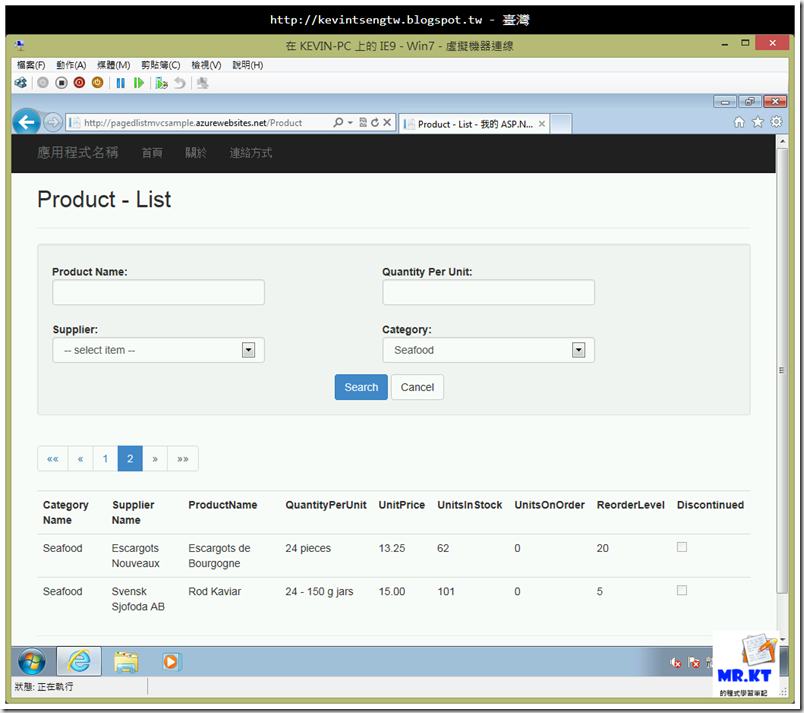The height and width of the screenshot is (713, 804).
Task: Click the green Reset/Resume VM icon
Action: pyautogui.click(x=138, y=83)
